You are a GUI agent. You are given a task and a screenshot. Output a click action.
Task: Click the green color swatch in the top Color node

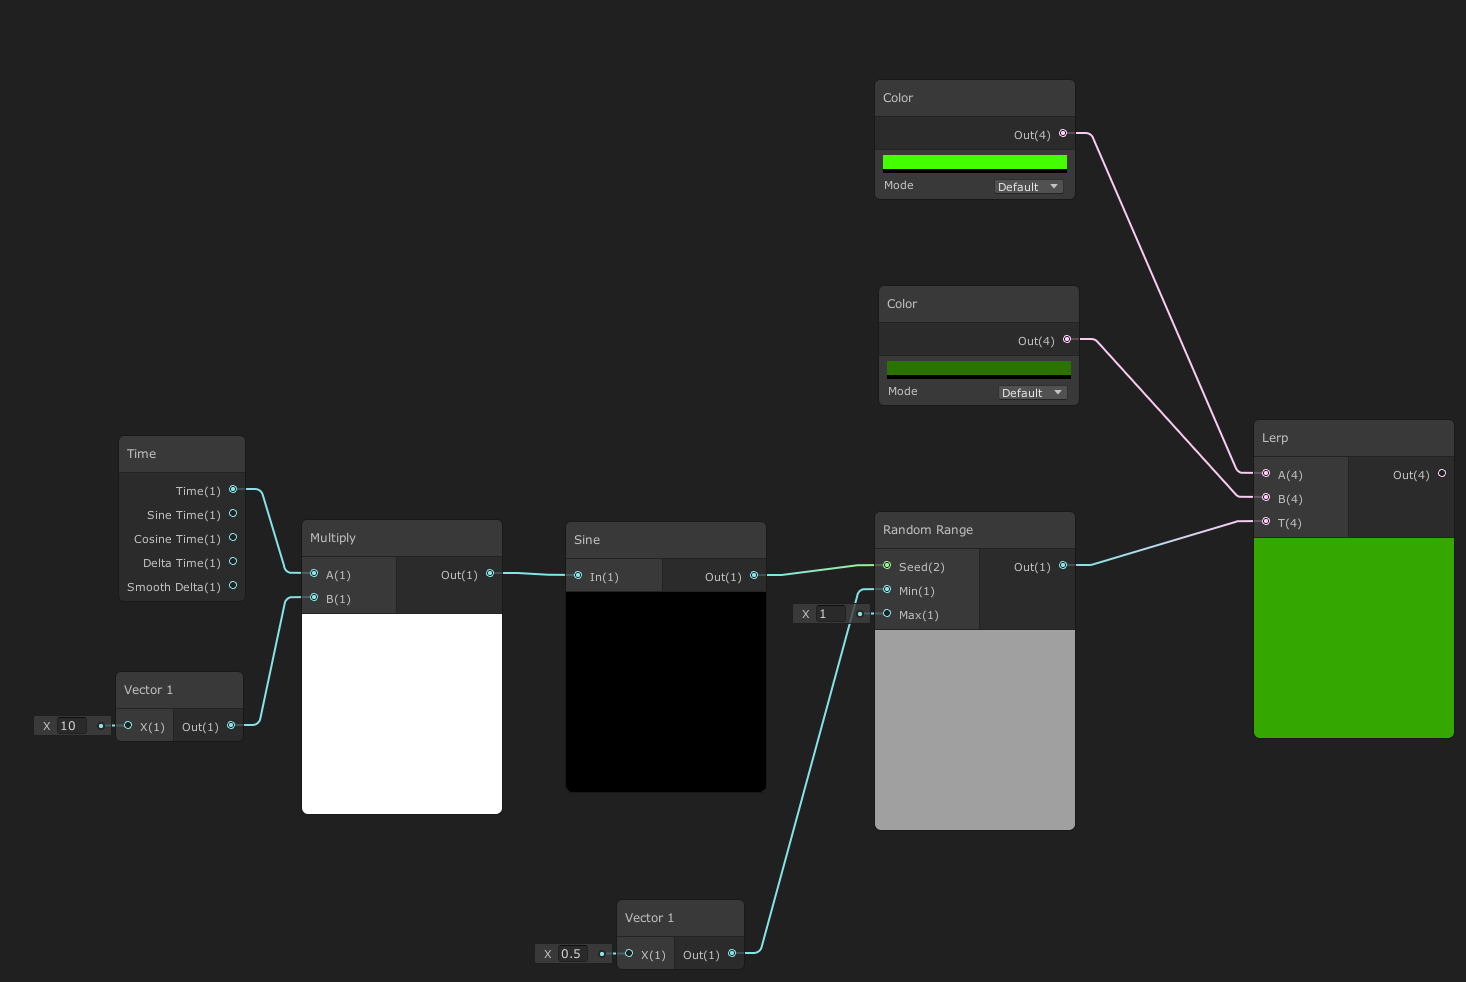point(974,161)
